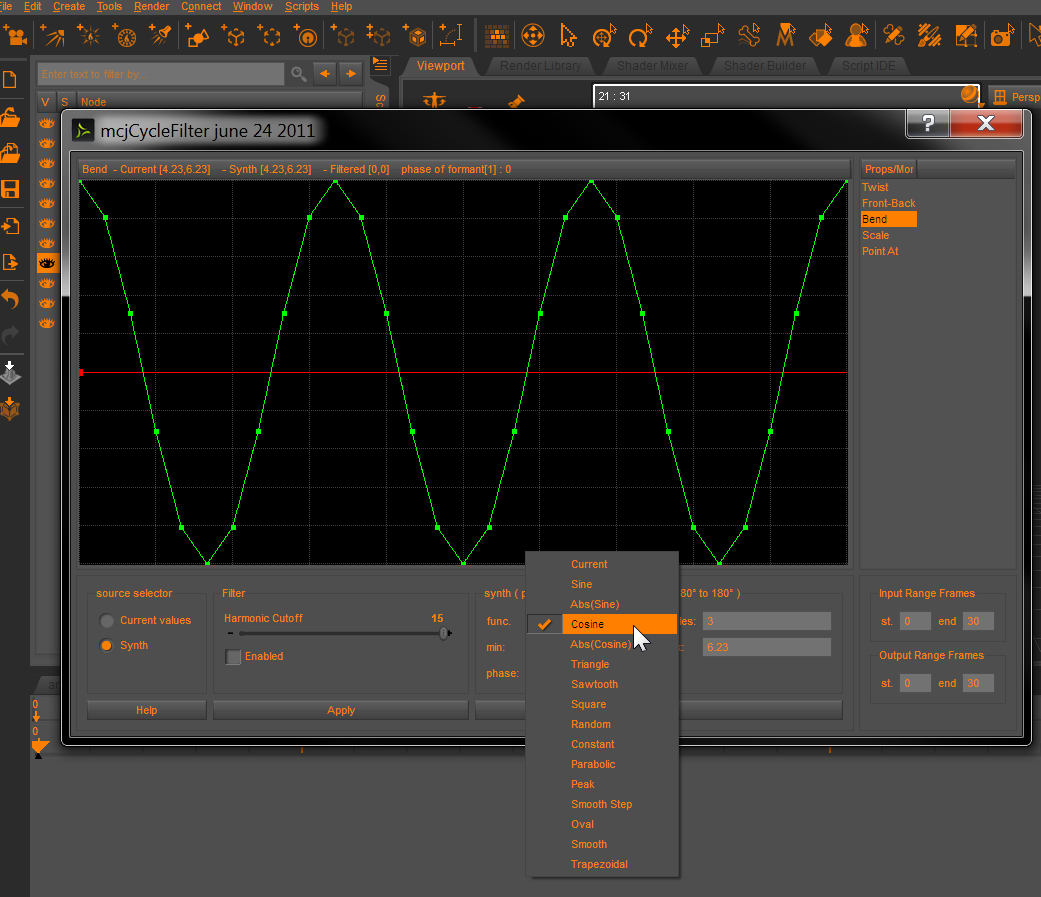Select the Rotate tool in the toolbar

pyautogui.click(x=639, y=37)
